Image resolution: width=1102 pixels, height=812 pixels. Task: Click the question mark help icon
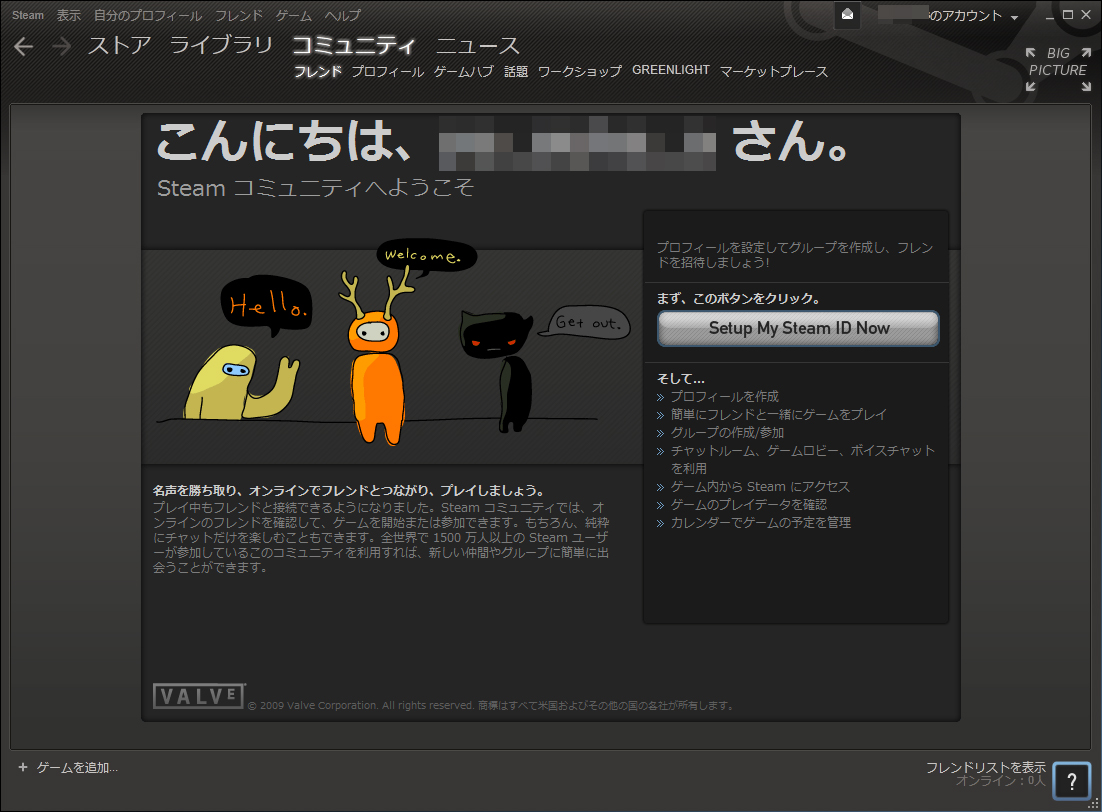point(1071,780)
